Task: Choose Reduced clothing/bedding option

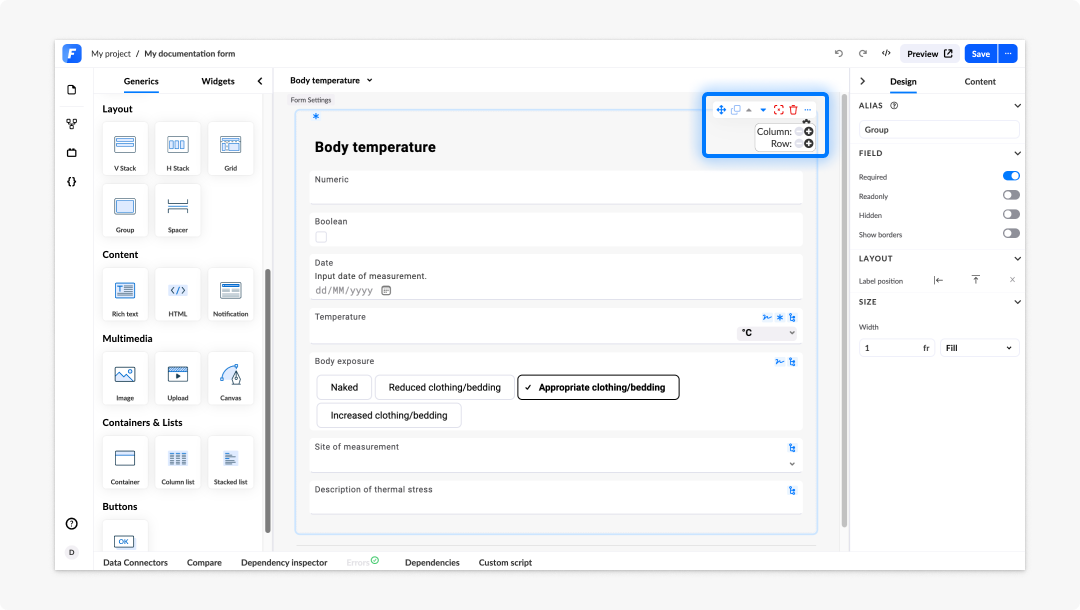Action: (x=445, y=388)
